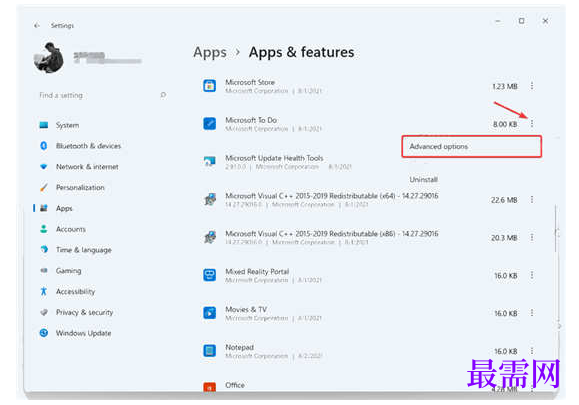Click the Microsoft Store app icon
This screenshot has height=405, width=579.
(x=210, y=86)
